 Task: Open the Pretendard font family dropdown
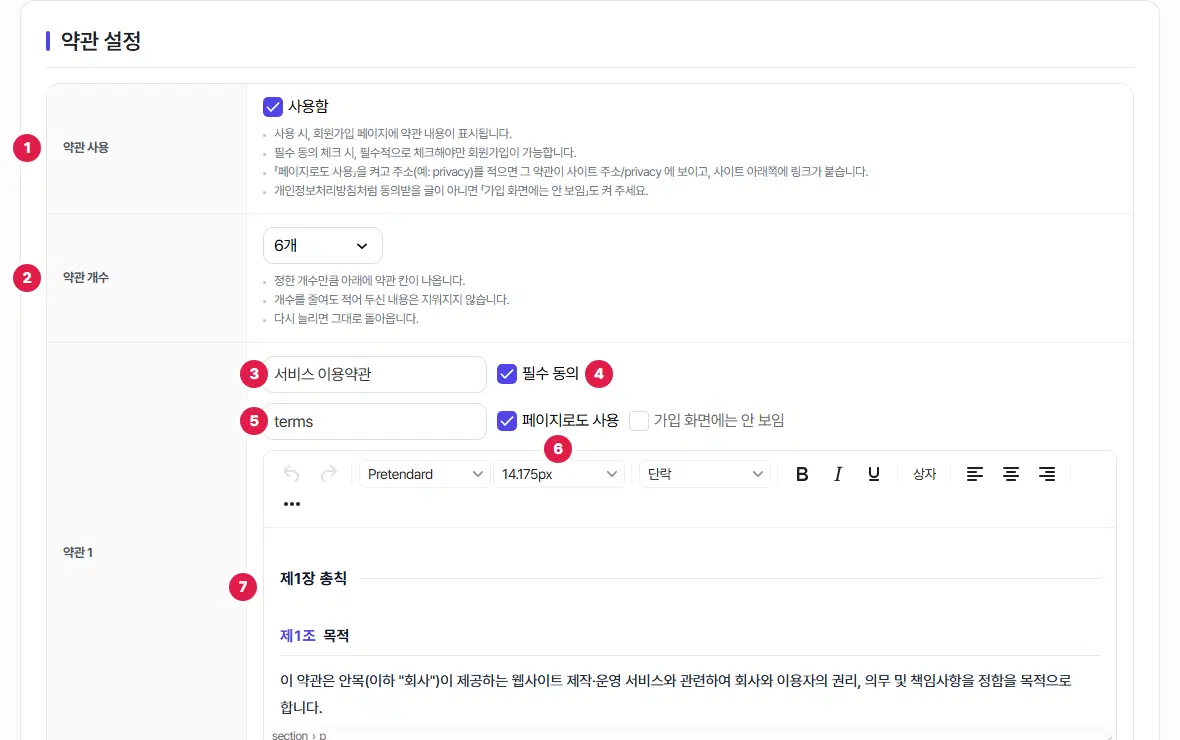[424, 474]
